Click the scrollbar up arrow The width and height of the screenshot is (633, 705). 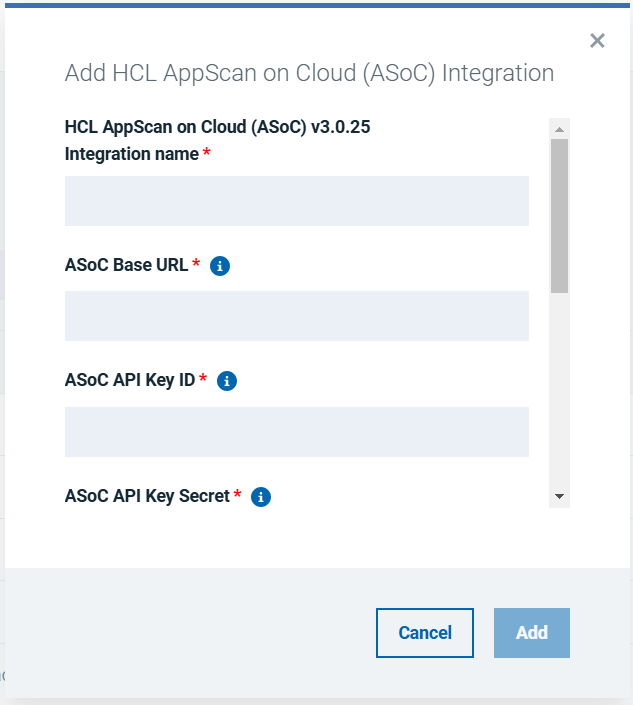click(x=560, y=129)
